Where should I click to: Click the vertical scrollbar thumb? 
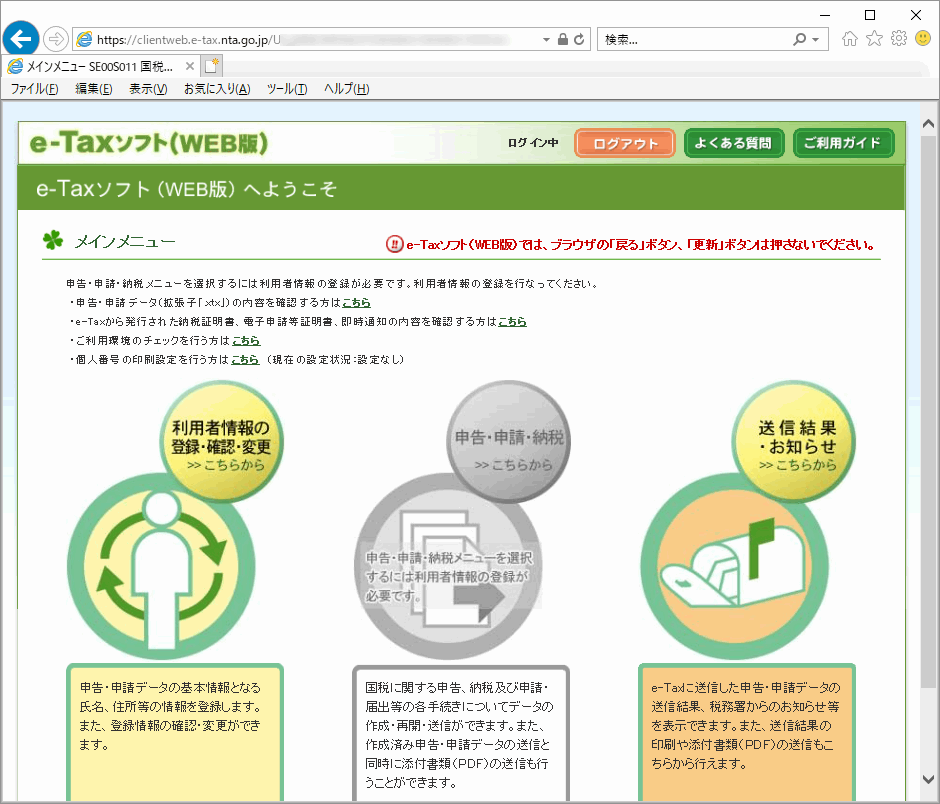(x=928, y=411)
